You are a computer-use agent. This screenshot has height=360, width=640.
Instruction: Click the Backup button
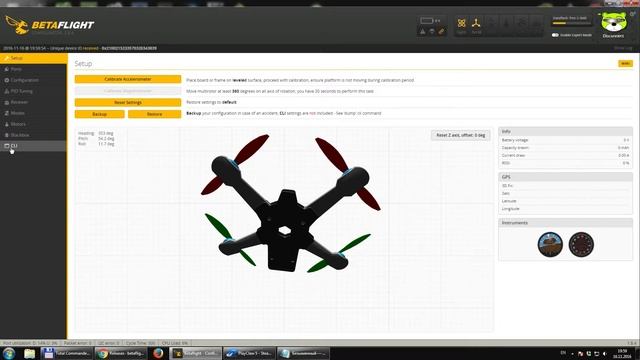click(x=100, y=114)
